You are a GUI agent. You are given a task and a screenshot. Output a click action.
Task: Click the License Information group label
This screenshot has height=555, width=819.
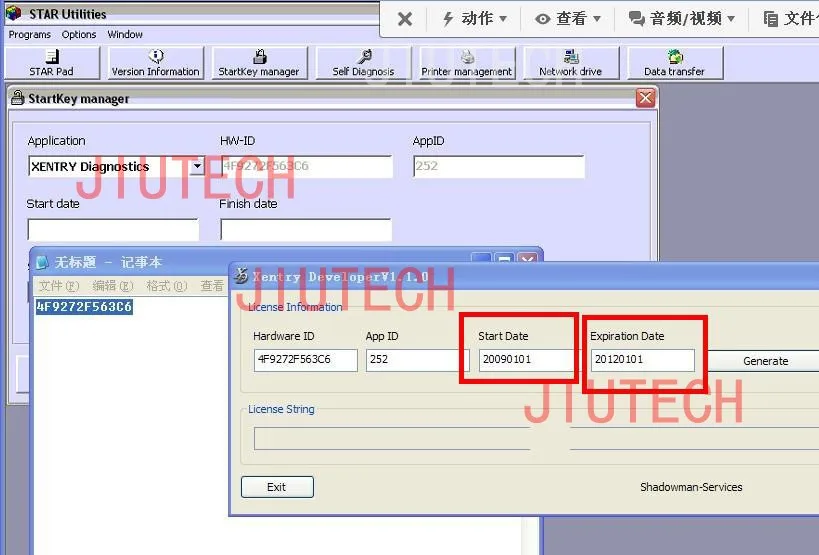click(x=295, y=307)
